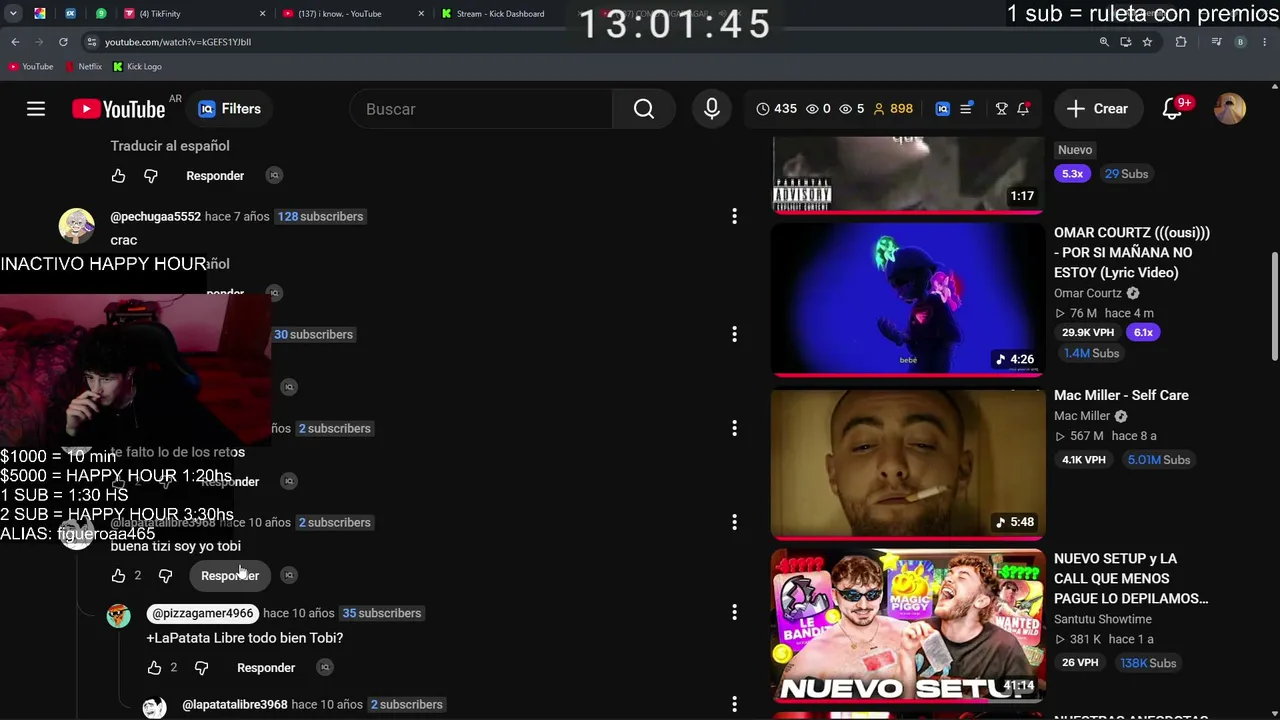Image resolution: width=1280 pixels, height=720 pixels.
Task: Click the '128 subscribers' badge
Action: (320, 217)
